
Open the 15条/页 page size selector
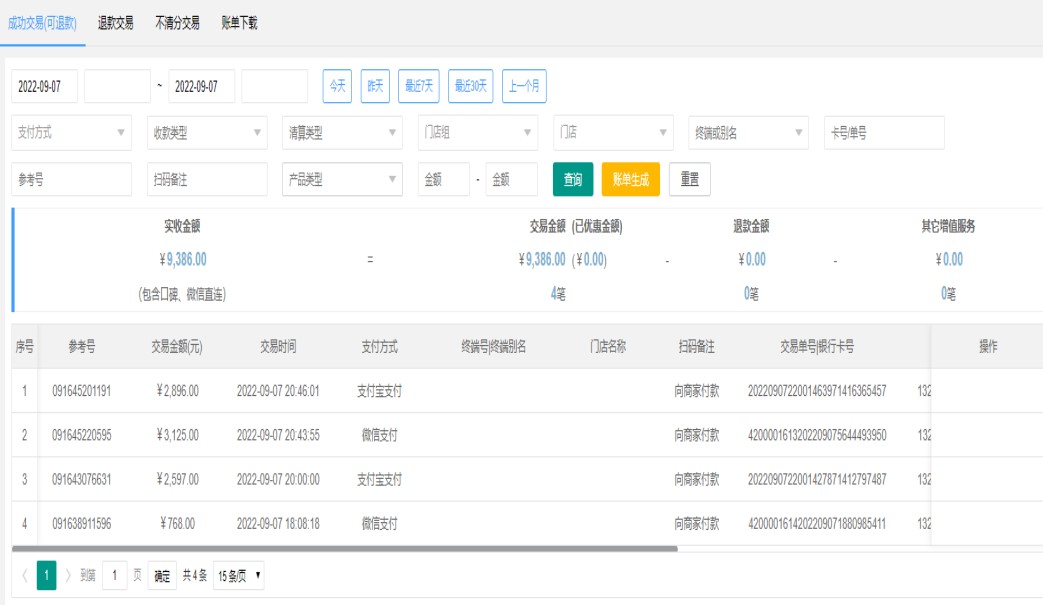(x=240, y=576)
